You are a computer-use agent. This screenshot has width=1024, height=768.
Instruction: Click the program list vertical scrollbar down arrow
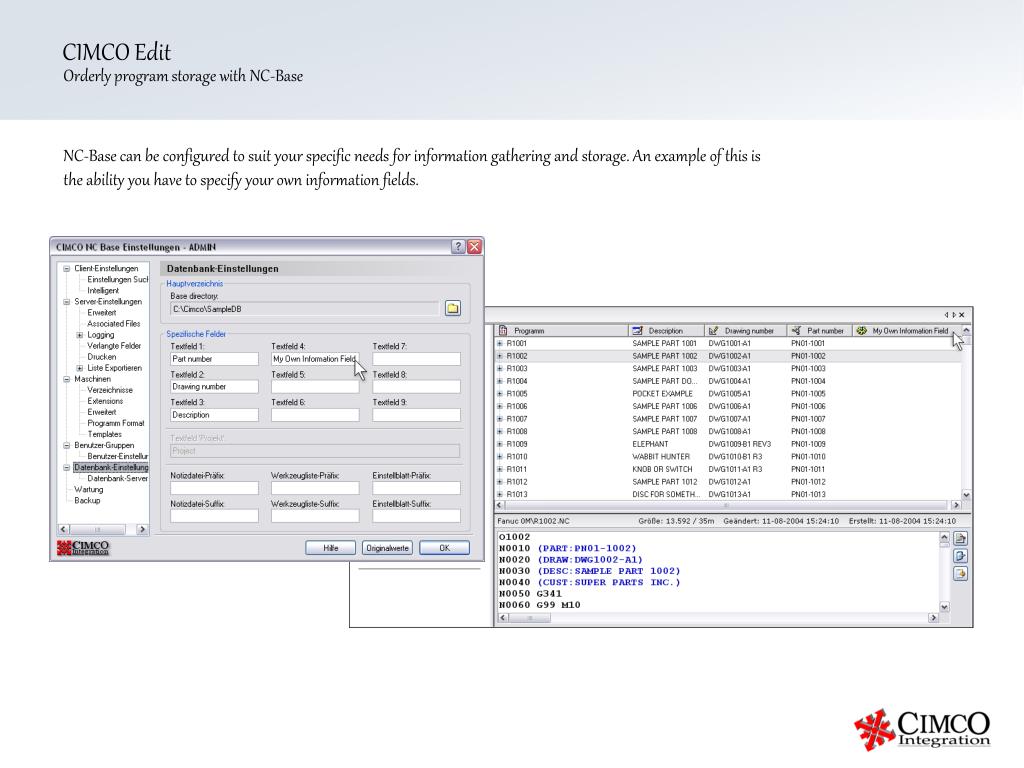966,495
